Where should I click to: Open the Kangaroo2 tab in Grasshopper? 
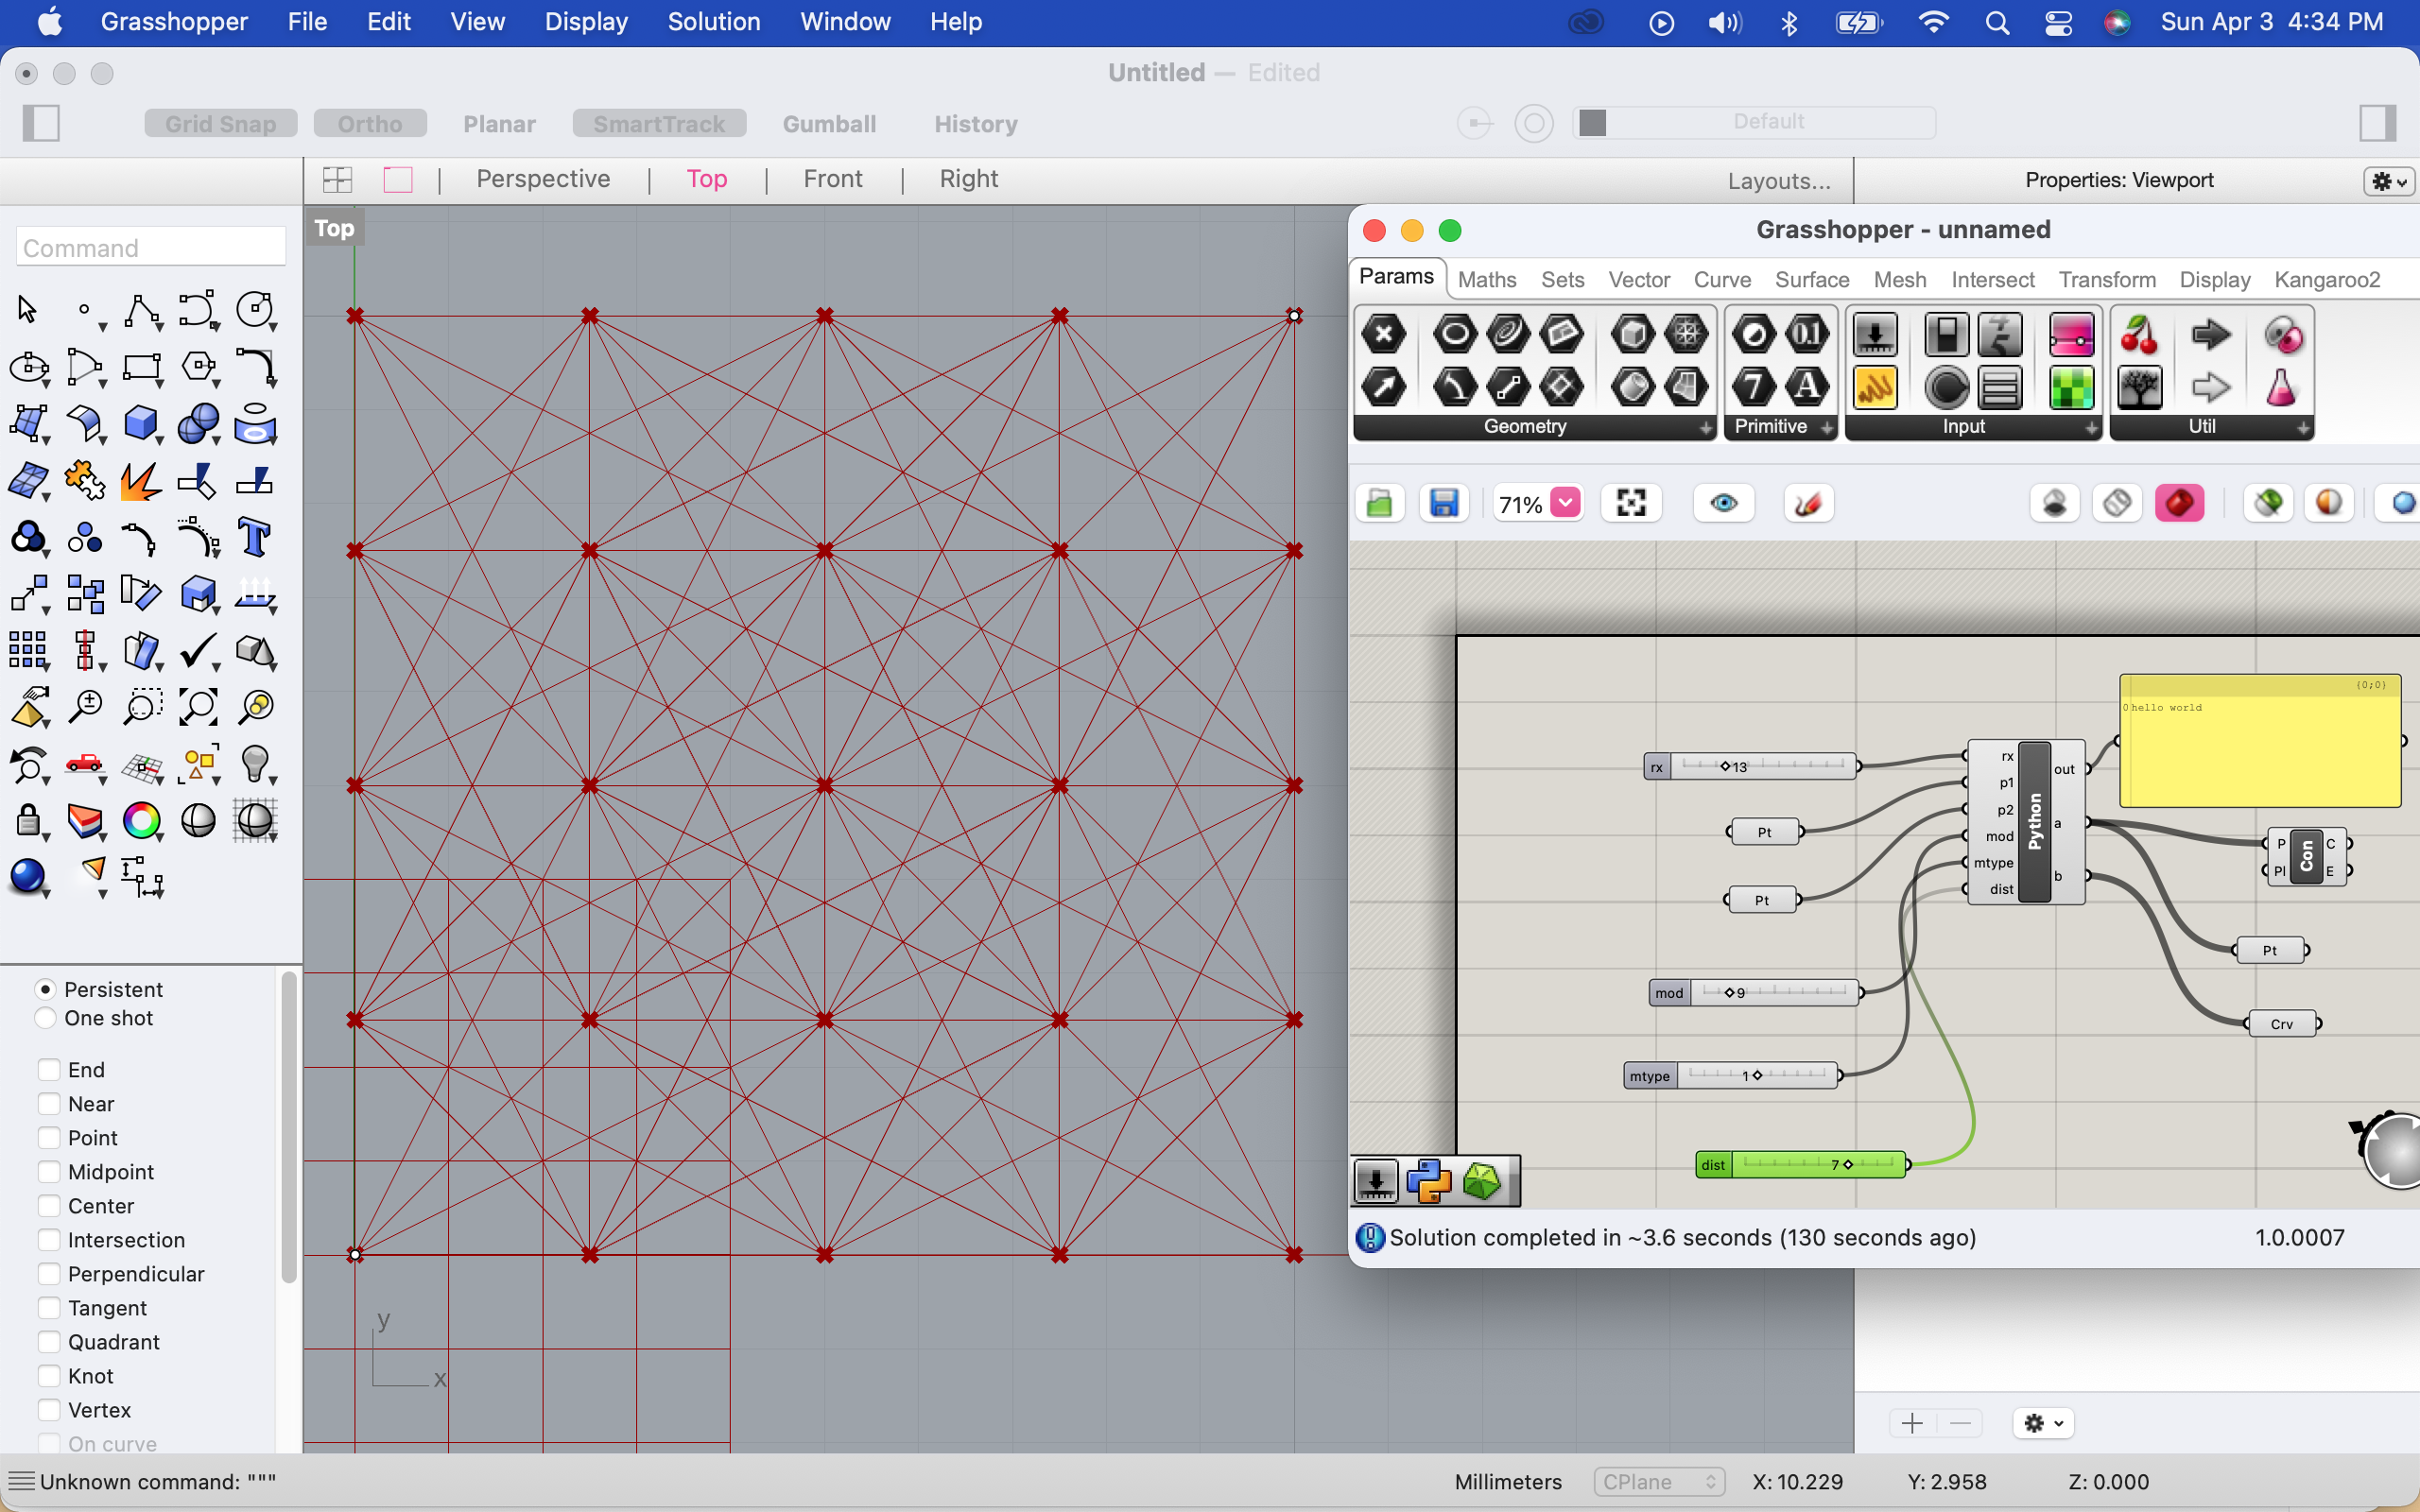(x=2327, y=280)
